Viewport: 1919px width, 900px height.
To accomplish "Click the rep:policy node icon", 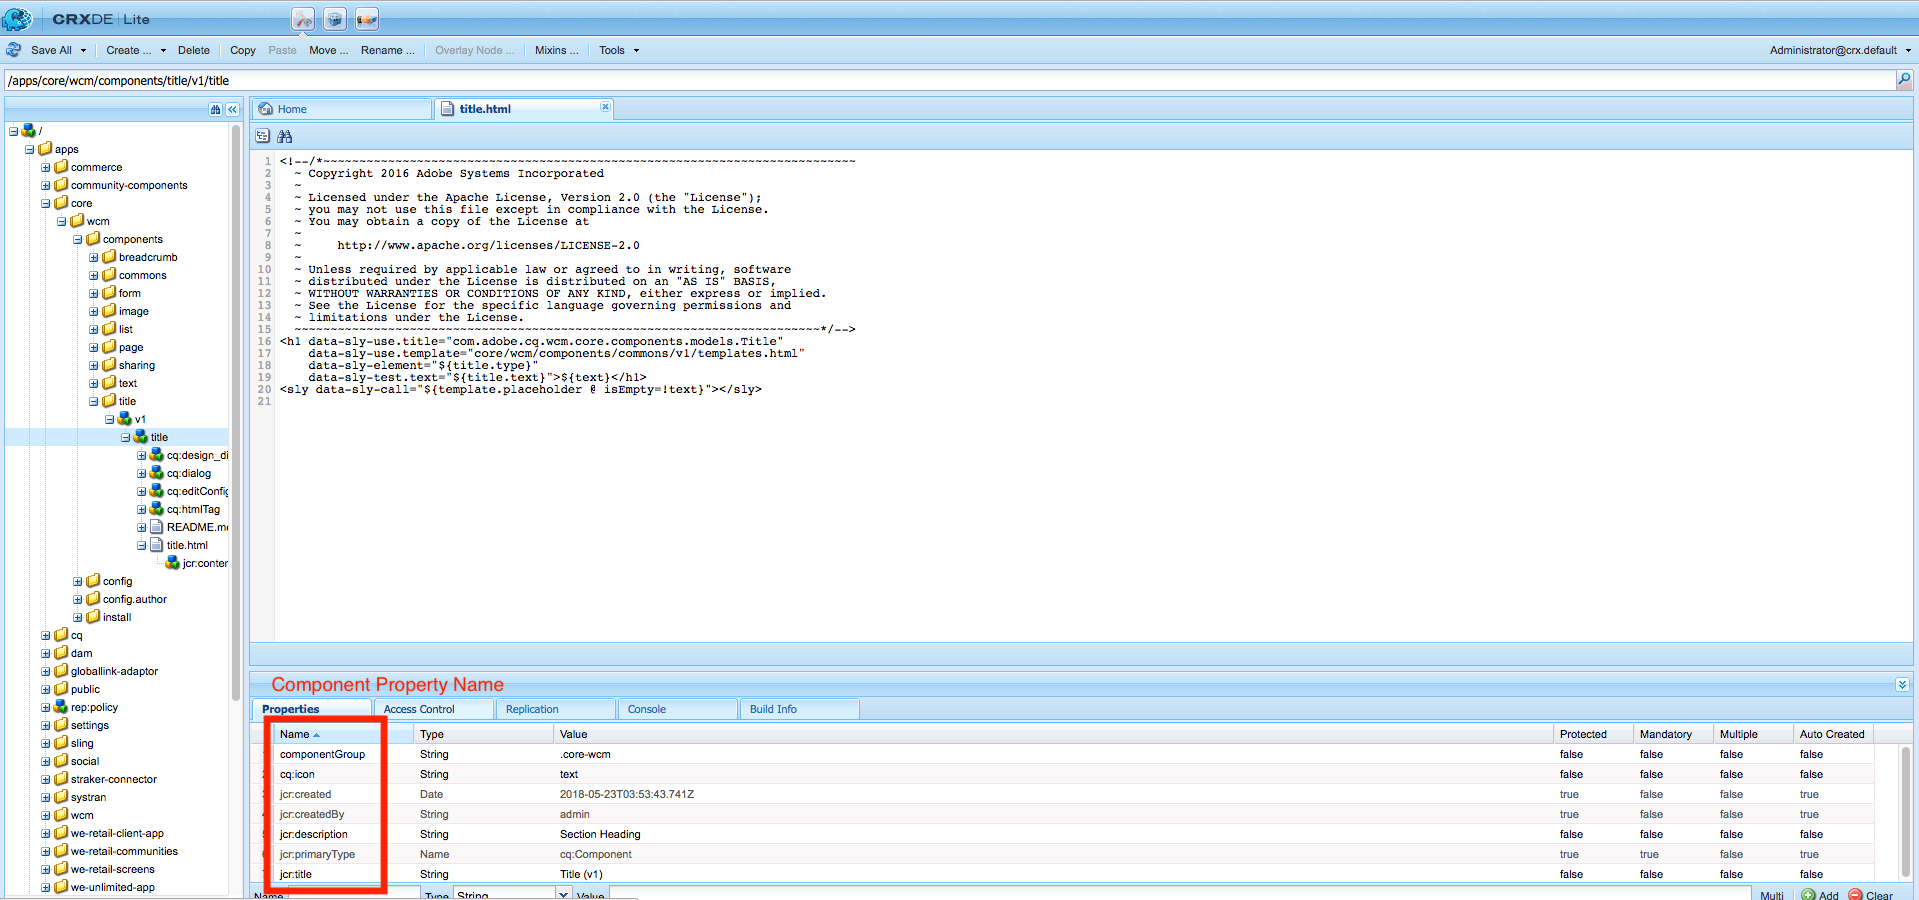I will 61,707.
